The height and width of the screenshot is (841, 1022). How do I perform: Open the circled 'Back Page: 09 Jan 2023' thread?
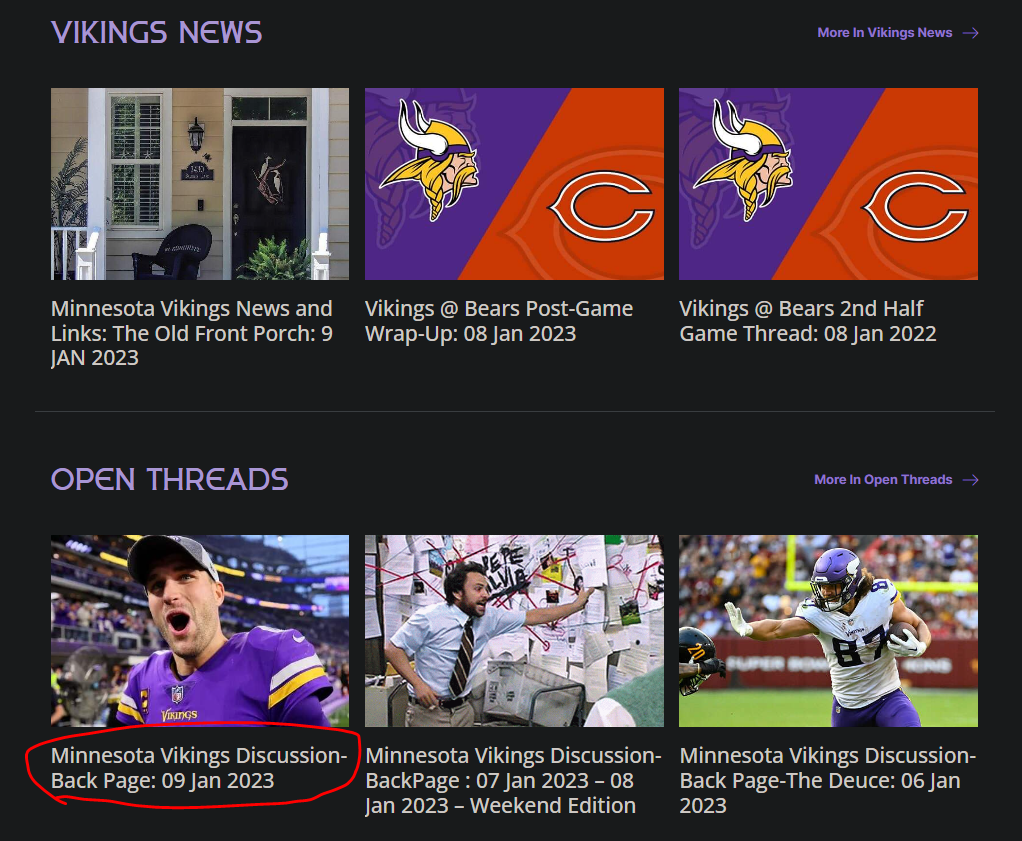point(198,768)
